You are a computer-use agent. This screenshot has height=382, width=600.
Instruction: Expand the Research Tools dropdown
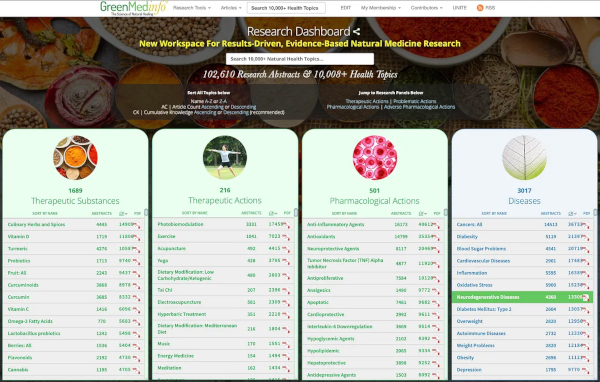[192, 8]
